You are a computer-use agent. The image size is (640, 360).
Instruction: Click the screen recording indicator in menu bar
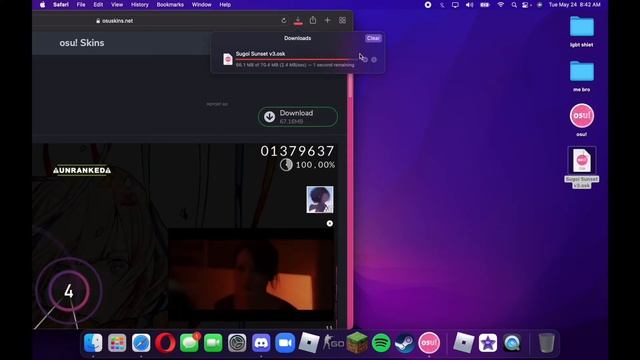coord(428,5)
